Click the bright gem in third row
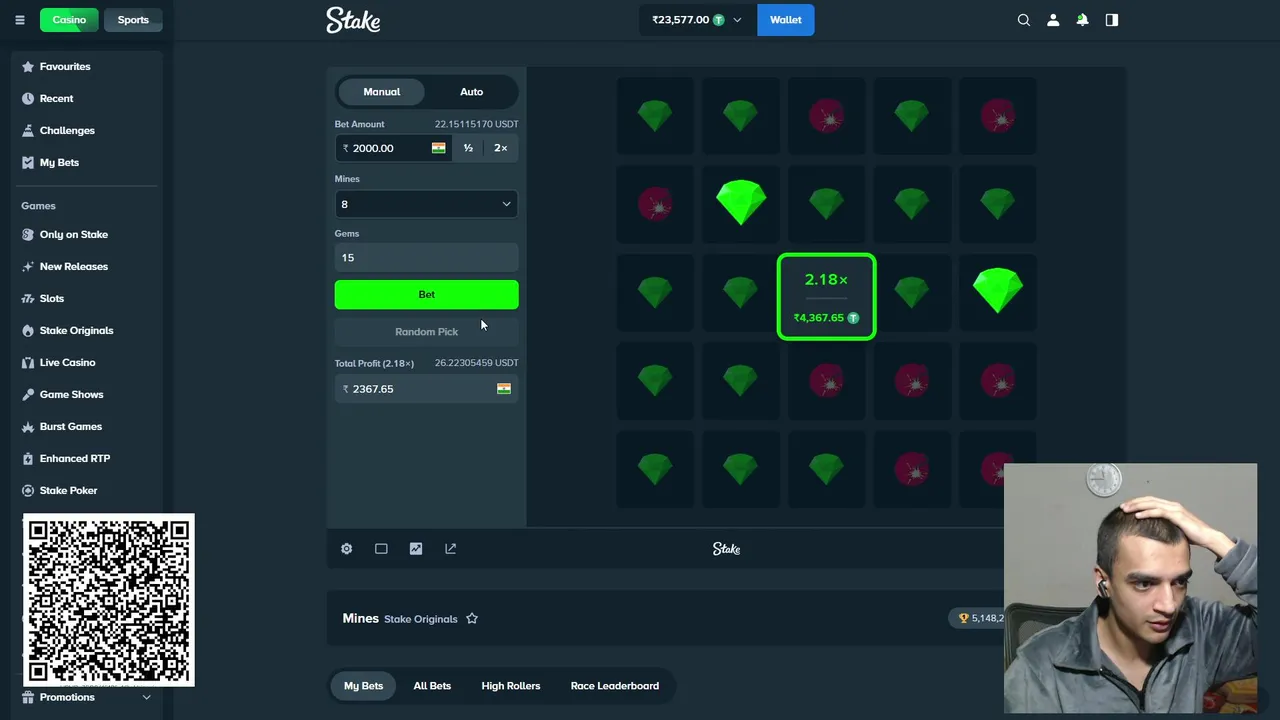 (997, 291)
